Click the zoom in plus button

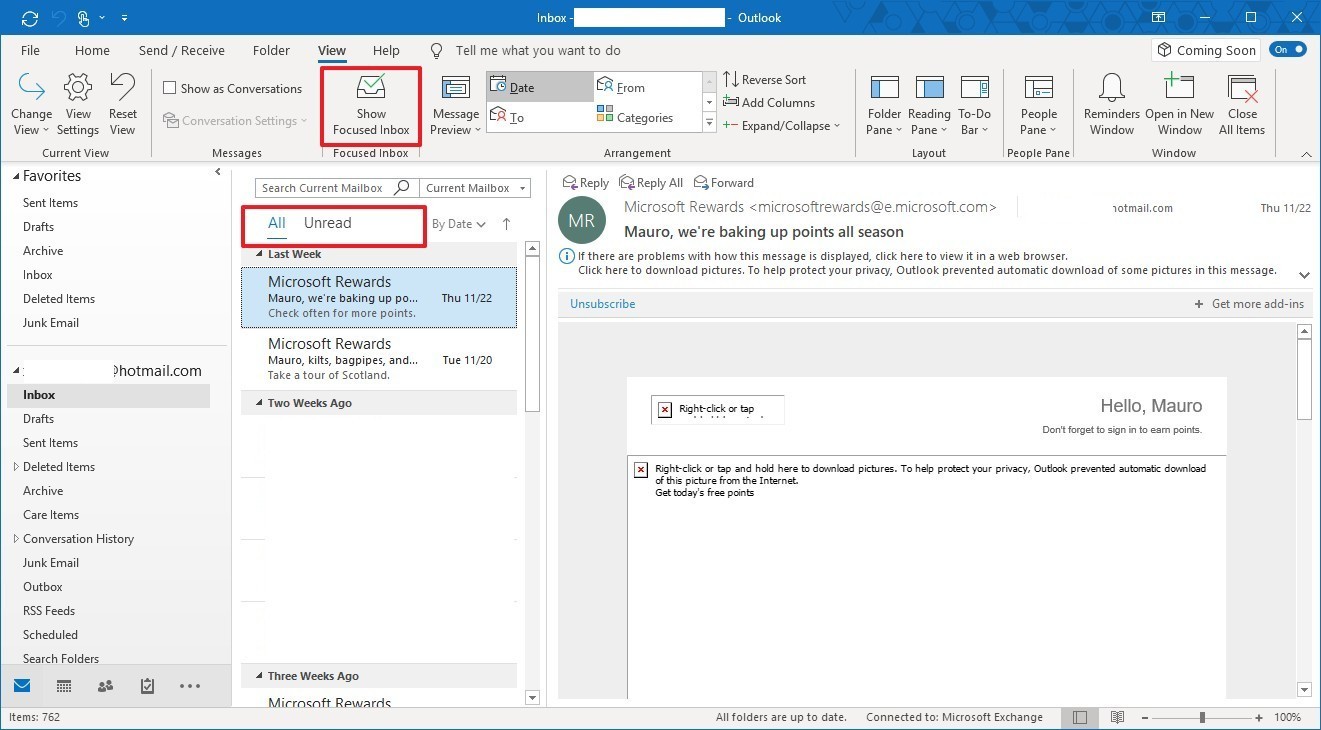click(x=1260, y=717)
